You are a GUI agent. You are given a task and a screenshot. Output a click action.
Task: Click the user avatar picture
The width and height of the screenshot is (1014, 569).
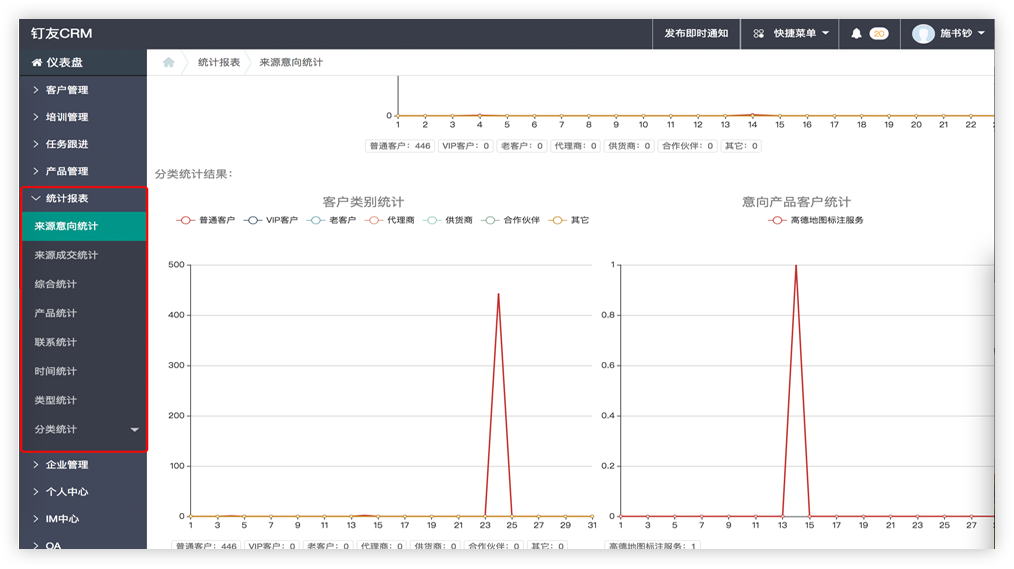click(x=923, y=34)
